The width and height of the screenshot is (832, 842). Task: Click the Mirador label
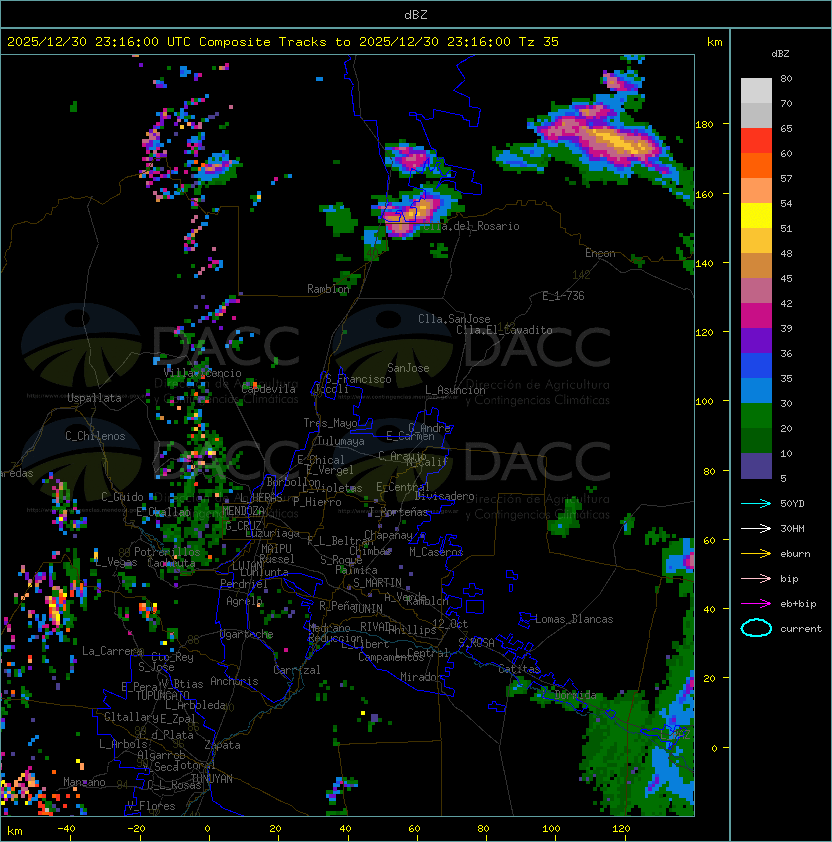[x=421, y=677]
